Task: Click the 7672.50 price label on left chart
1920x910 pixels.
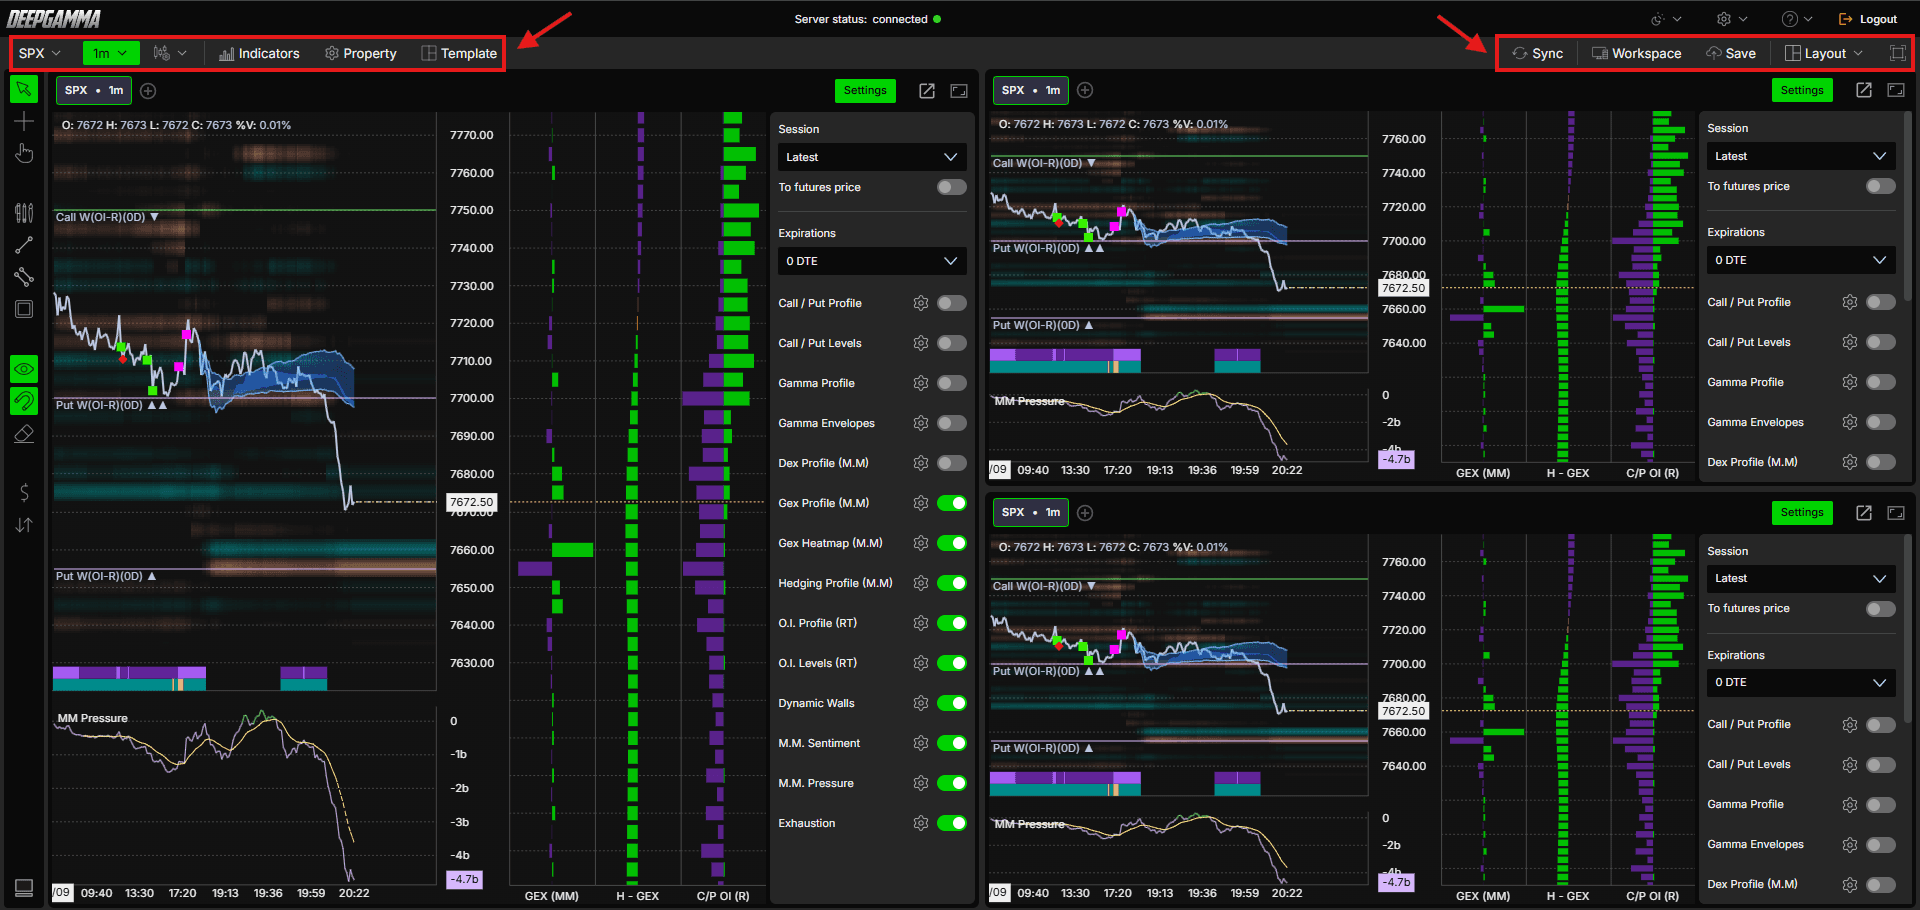Action: [x=471, y=502]
